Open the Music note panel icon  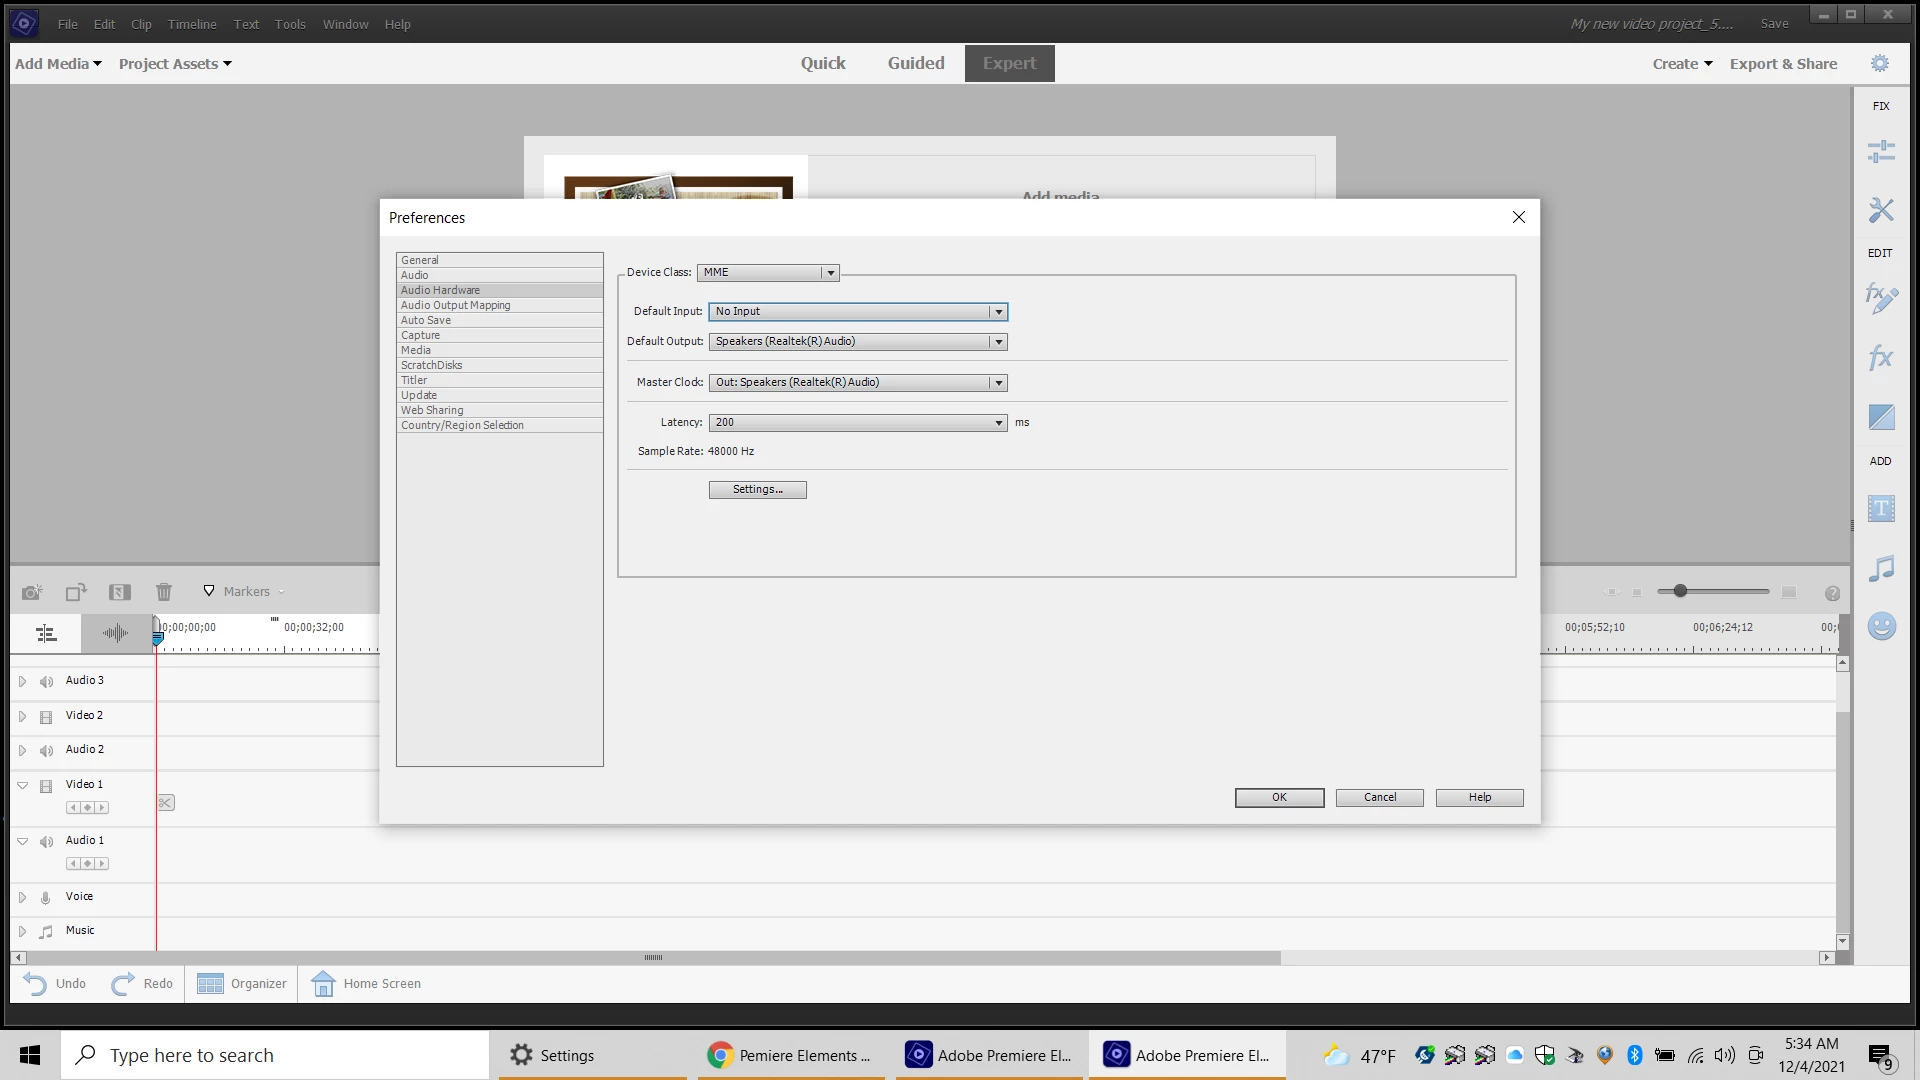pos(1881,568)
